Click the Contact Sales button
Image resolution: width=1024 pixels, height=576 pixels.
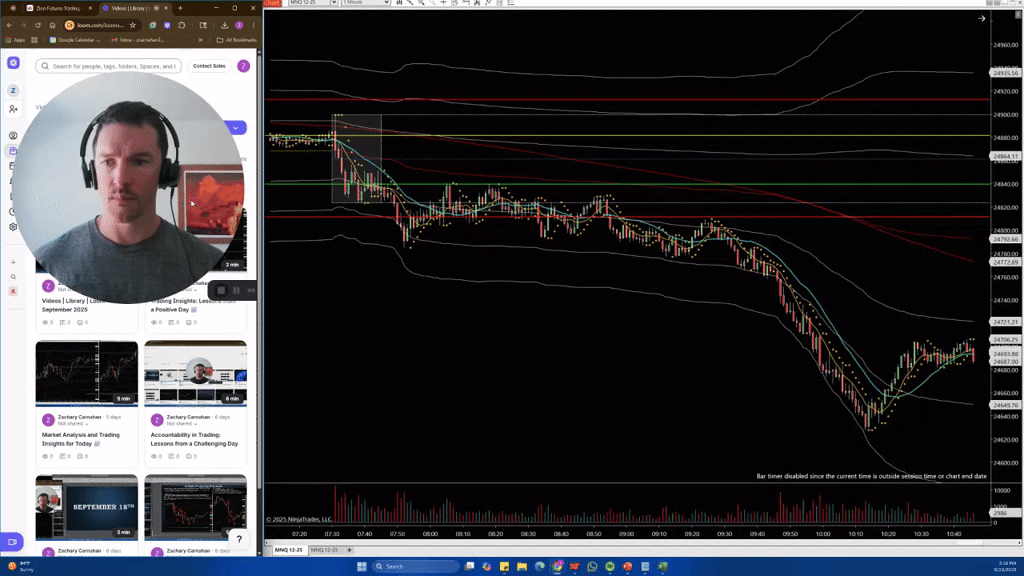(x=209, y=66)
